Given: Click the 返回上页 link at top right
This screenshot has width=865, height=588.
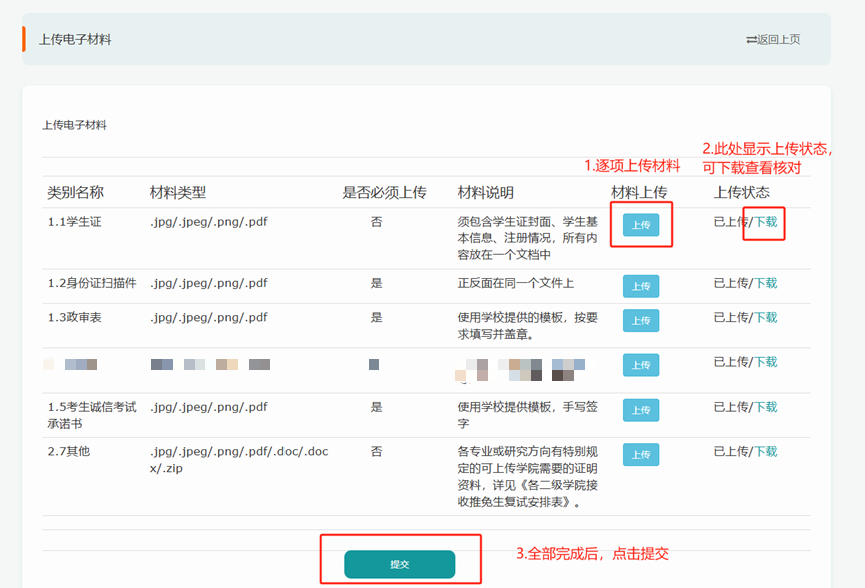Looking at the screenshot, I should 778,40.
